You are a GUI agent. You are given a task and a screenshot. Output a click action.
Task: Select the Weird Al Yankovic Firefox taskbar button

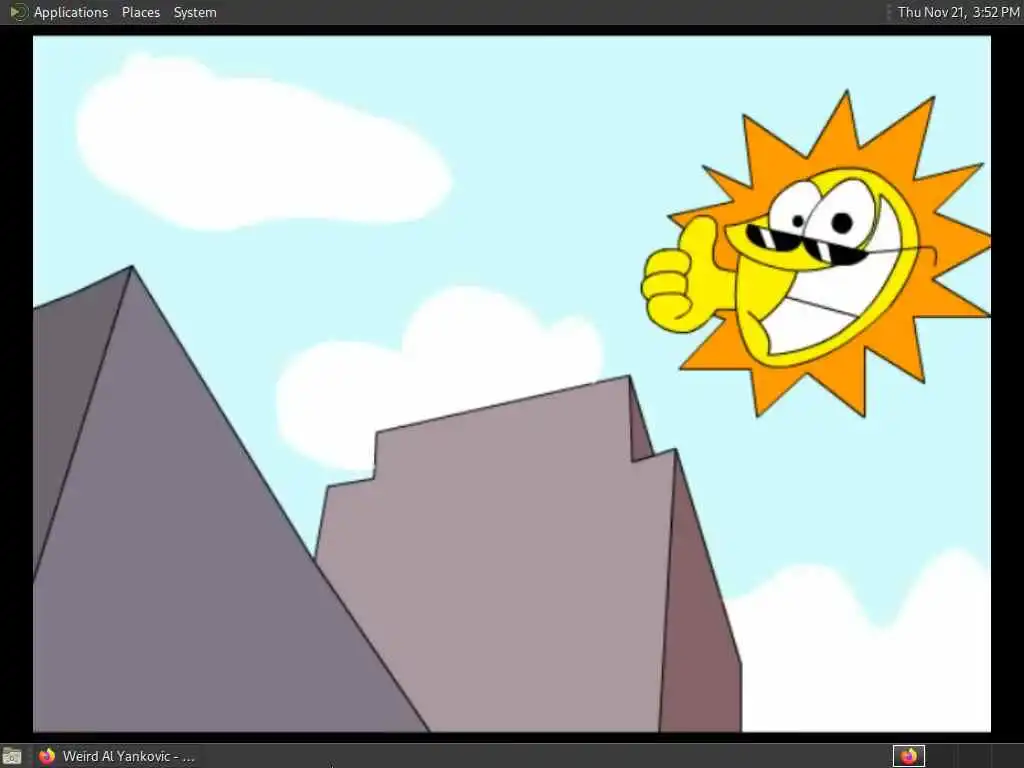(x=116, y=756)
